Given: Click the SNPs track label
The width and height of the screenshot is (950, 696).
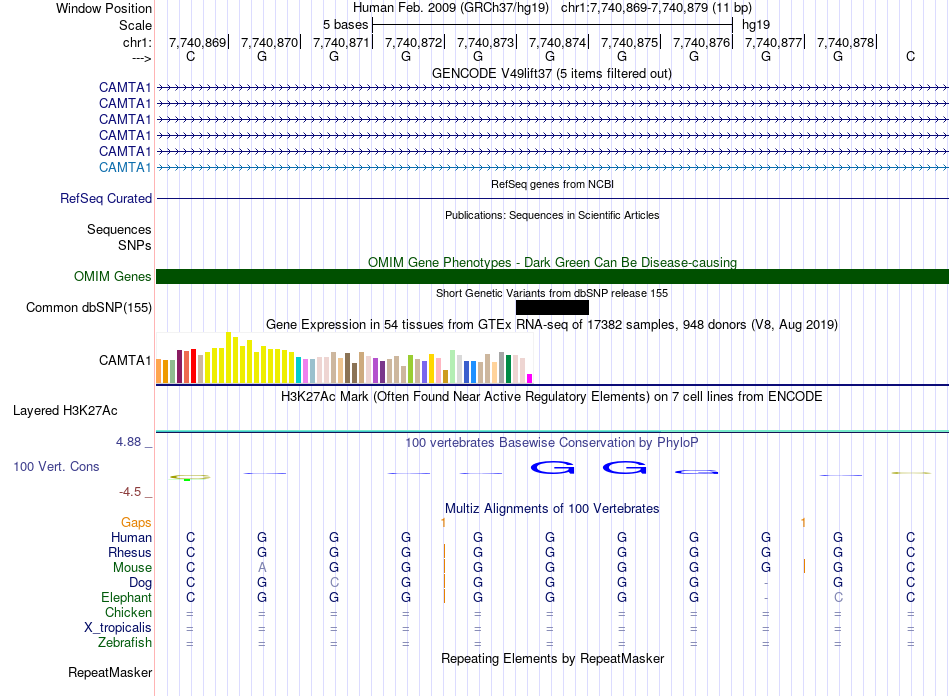Looking at the screenshot, I should [x=135, y=245].
